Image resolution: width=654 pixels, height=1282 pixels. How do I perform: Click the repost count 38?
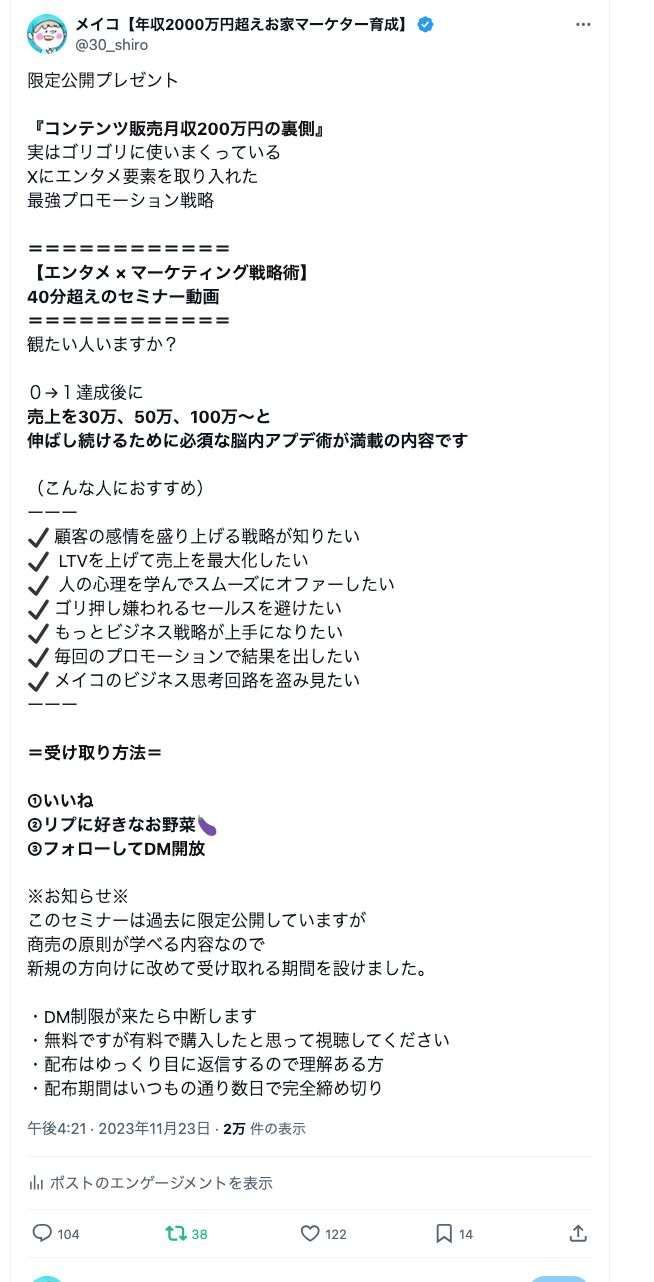click(199, 1235)
